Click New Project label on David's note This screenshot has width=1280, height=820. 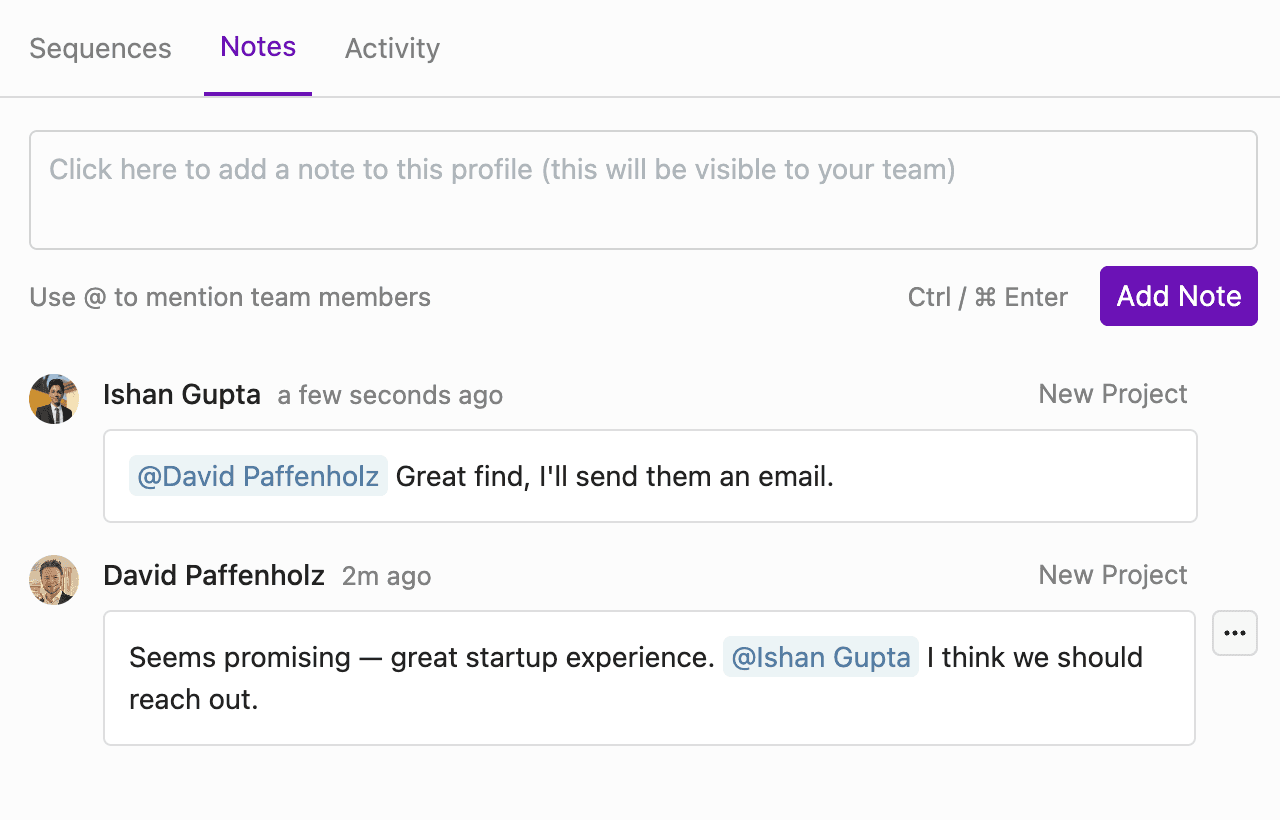(x=1112, y=575)
